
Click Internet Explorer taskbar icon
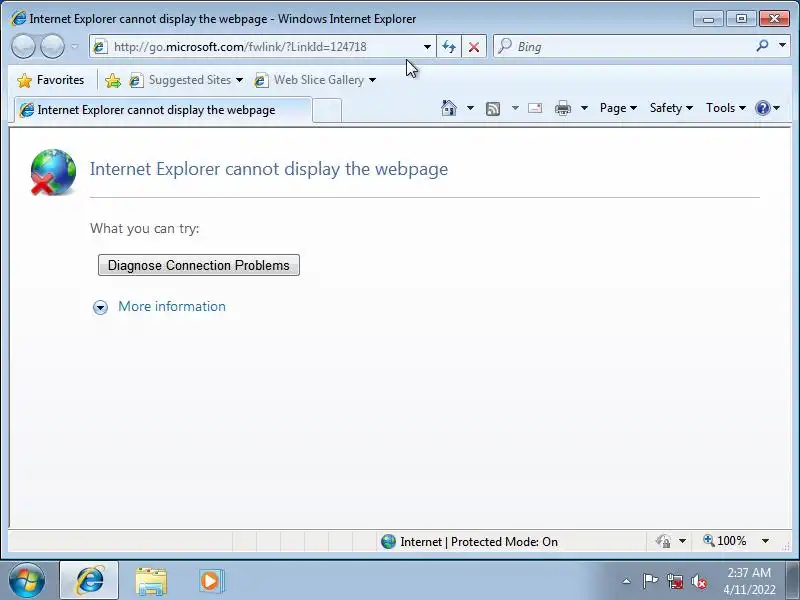(89, 581)
